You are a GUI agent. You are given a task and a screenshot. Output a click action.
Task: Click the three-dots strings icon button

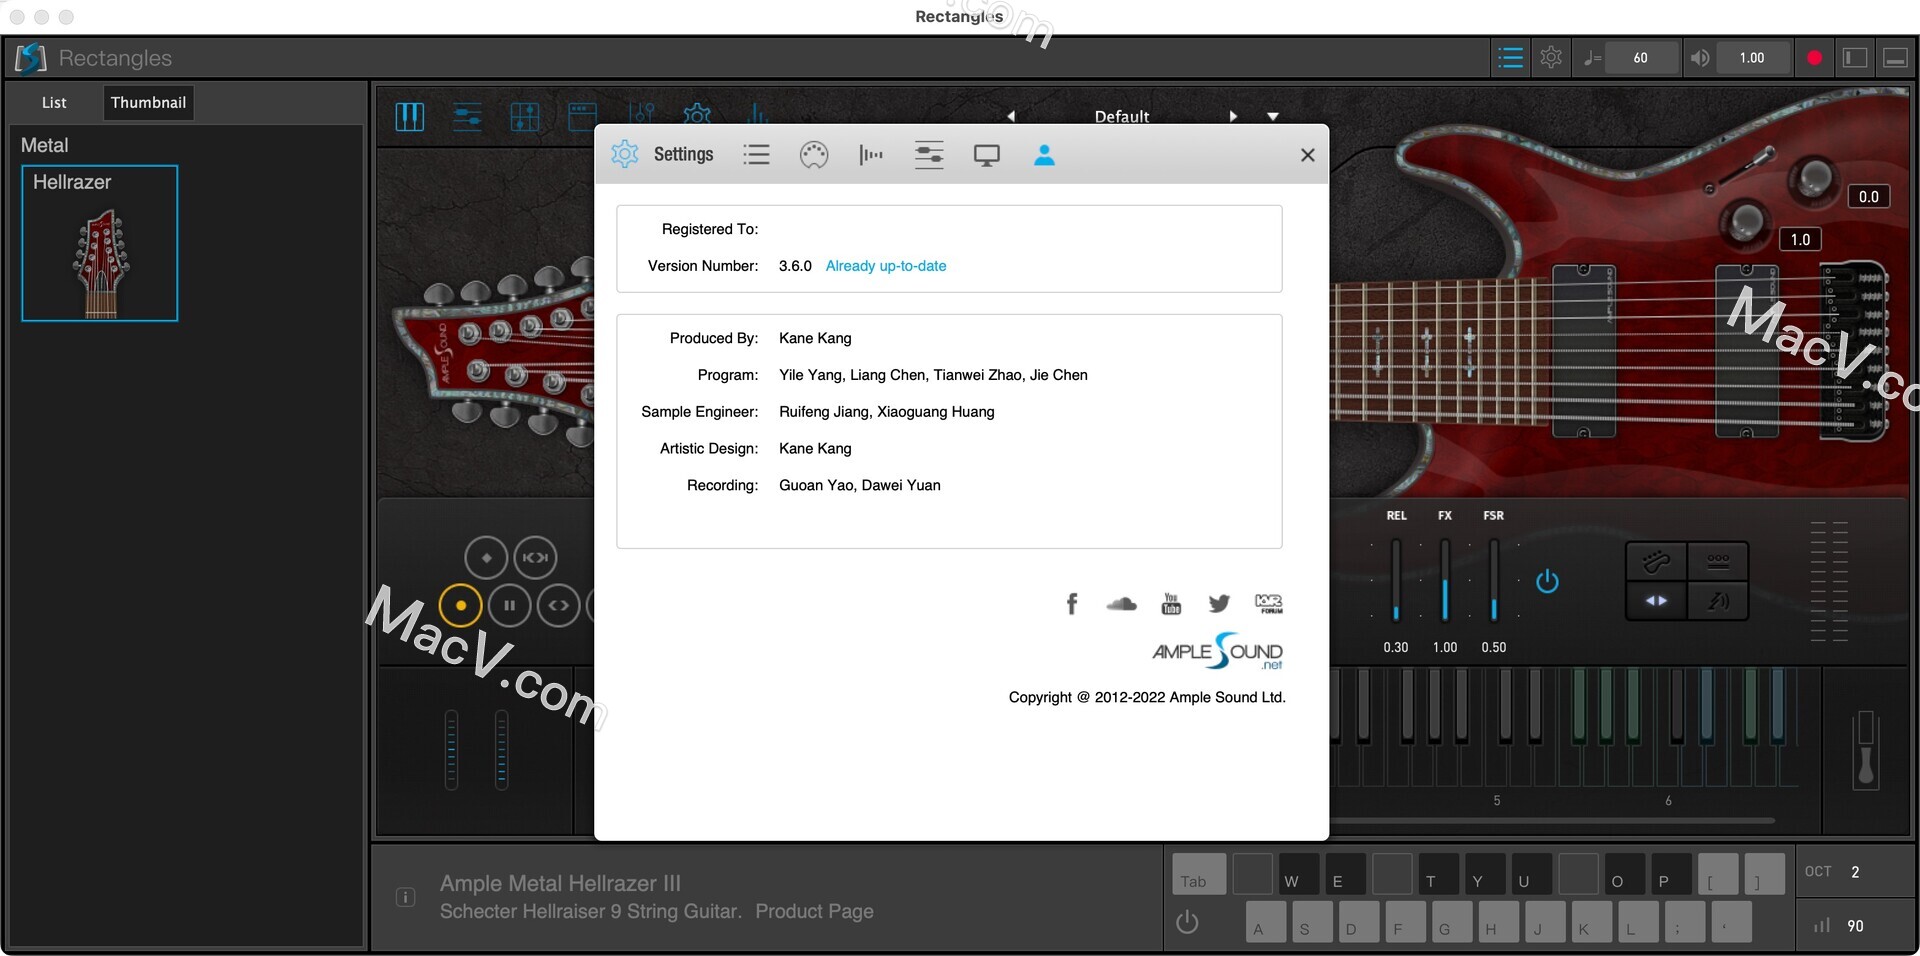[1718, 561]
